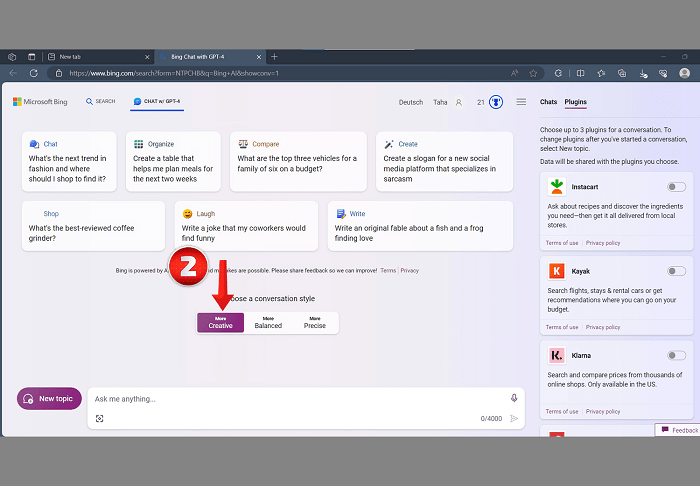Open Klarna Privacy policy link

[603, 411]
